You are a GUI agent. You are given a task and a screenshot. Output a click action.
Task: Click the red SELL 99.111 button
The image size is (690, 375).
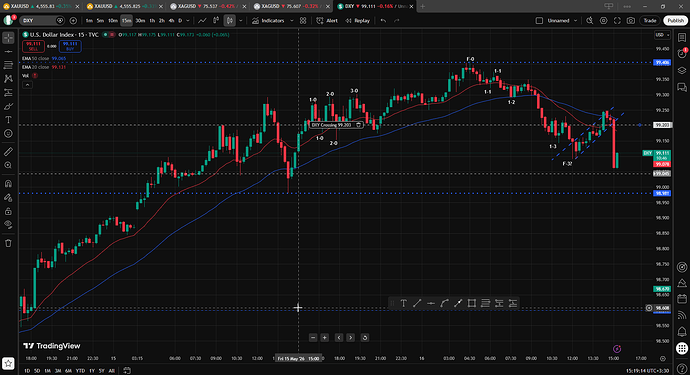33,46
